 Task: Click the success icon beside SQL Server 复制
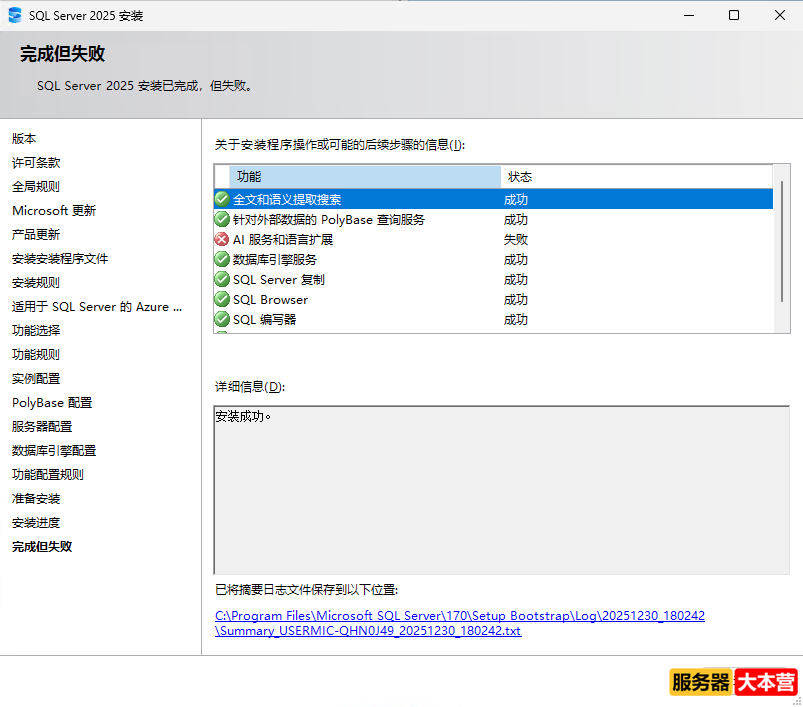click(x=221, y=279)
